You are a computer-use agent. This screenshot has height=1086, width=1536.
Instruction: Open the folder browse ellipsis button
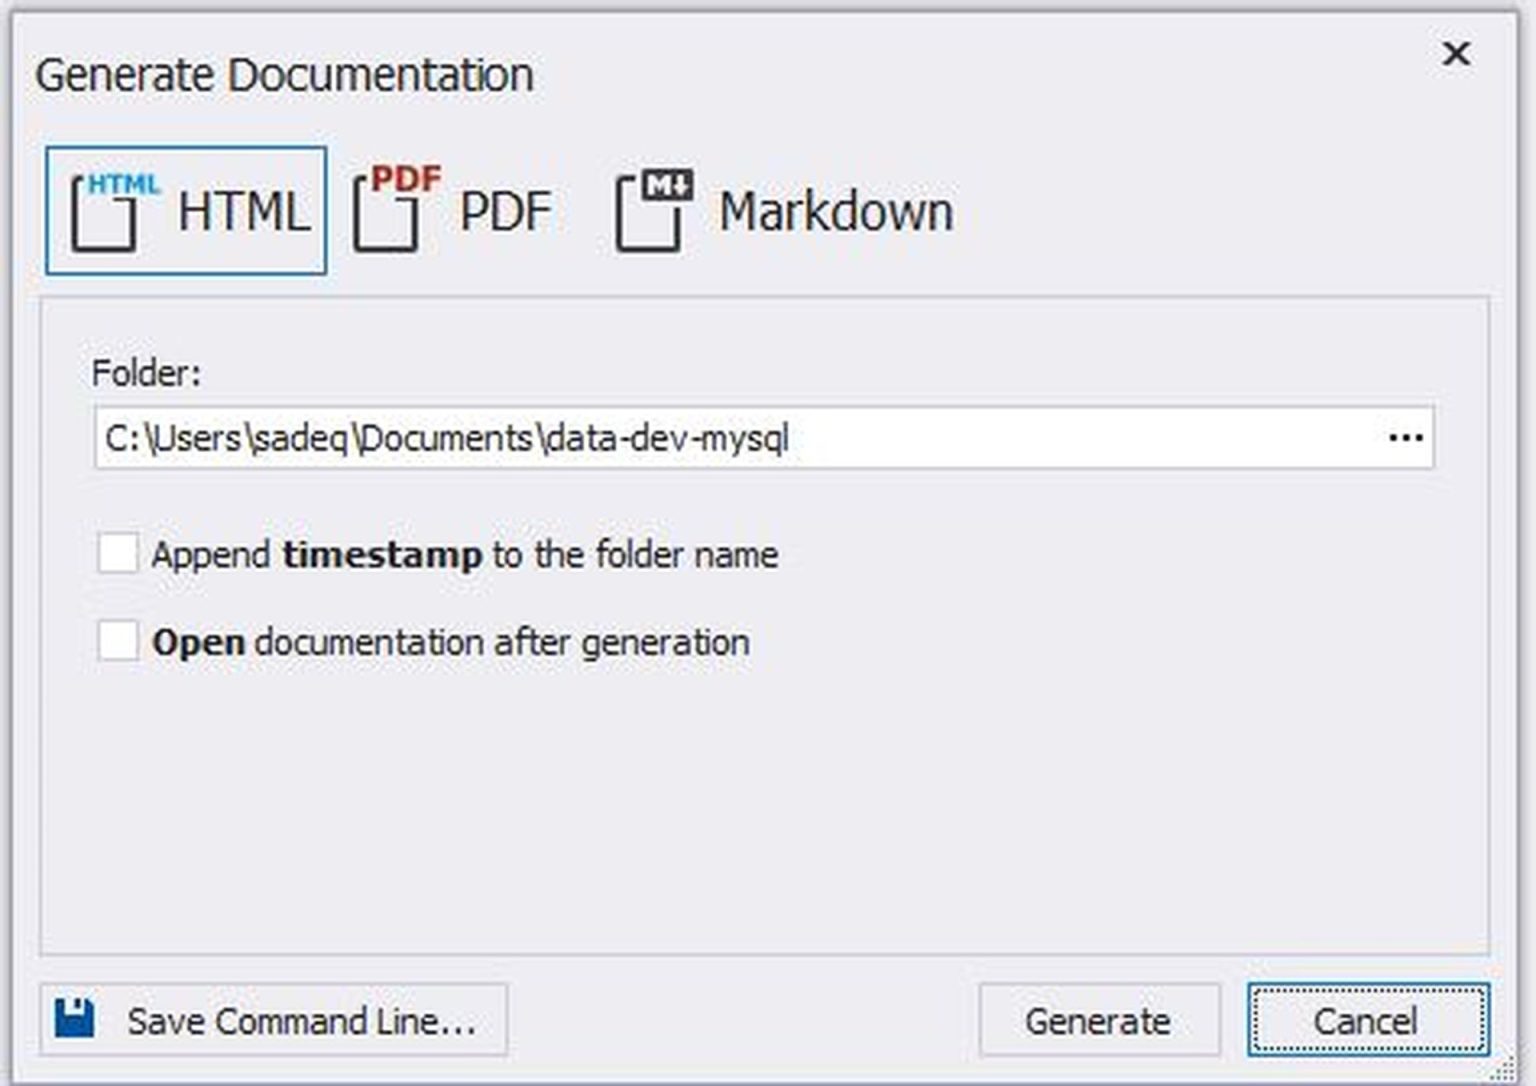[x=1404, y=437]
